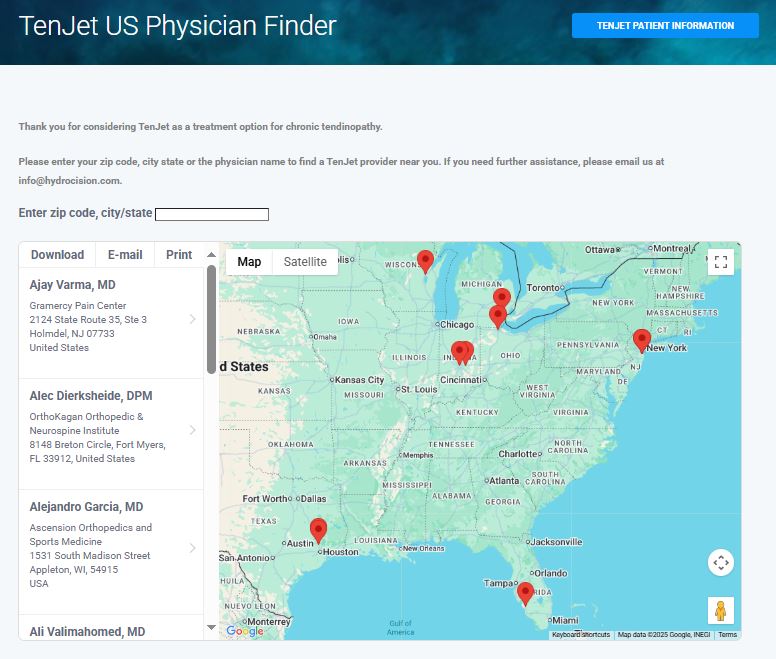This screenshot has height=659, width=776.
Task: Open the map Terms link
Action: 728,635
